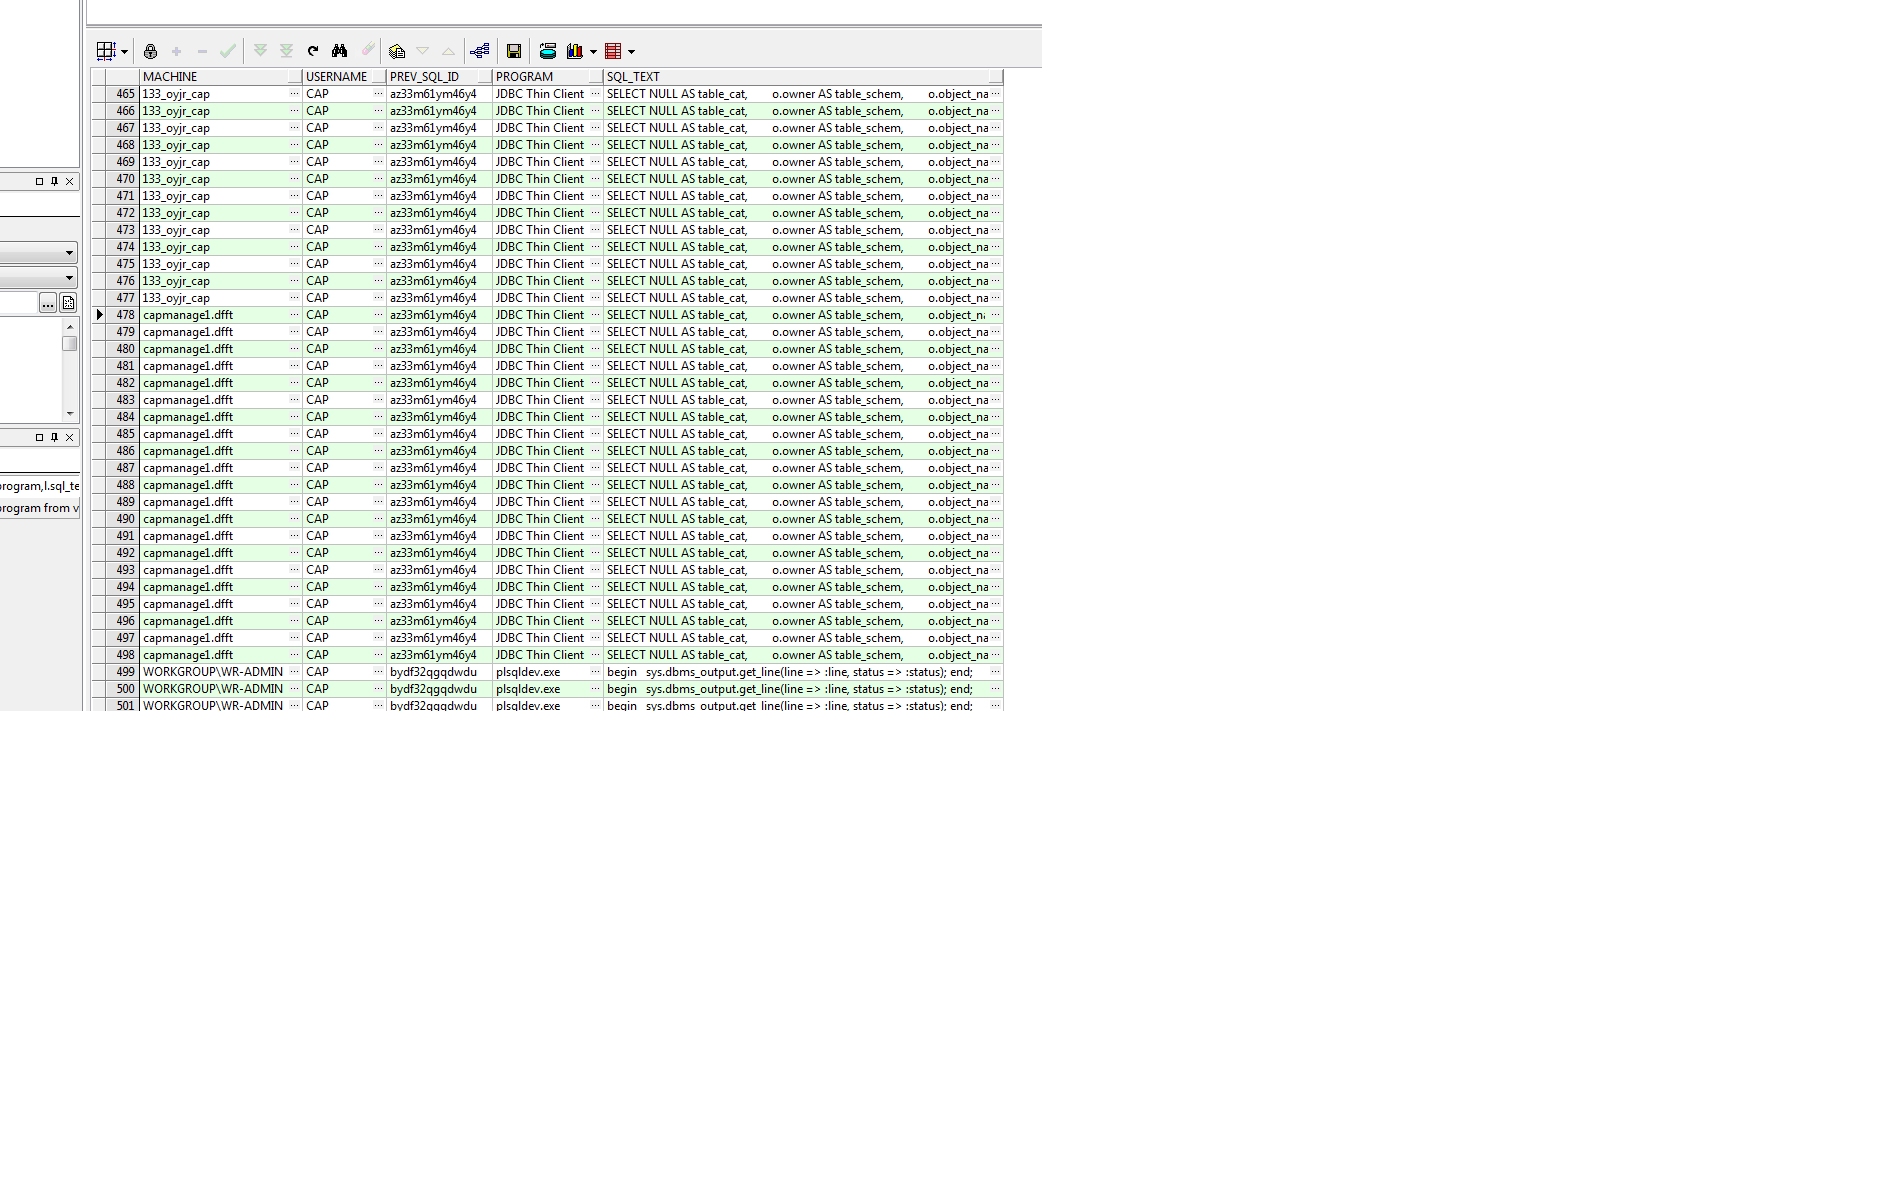This screenshot has width=1888, height=1192.
Task: Open dropdown arrow next to chart icon
Action: tap(593, 52)
